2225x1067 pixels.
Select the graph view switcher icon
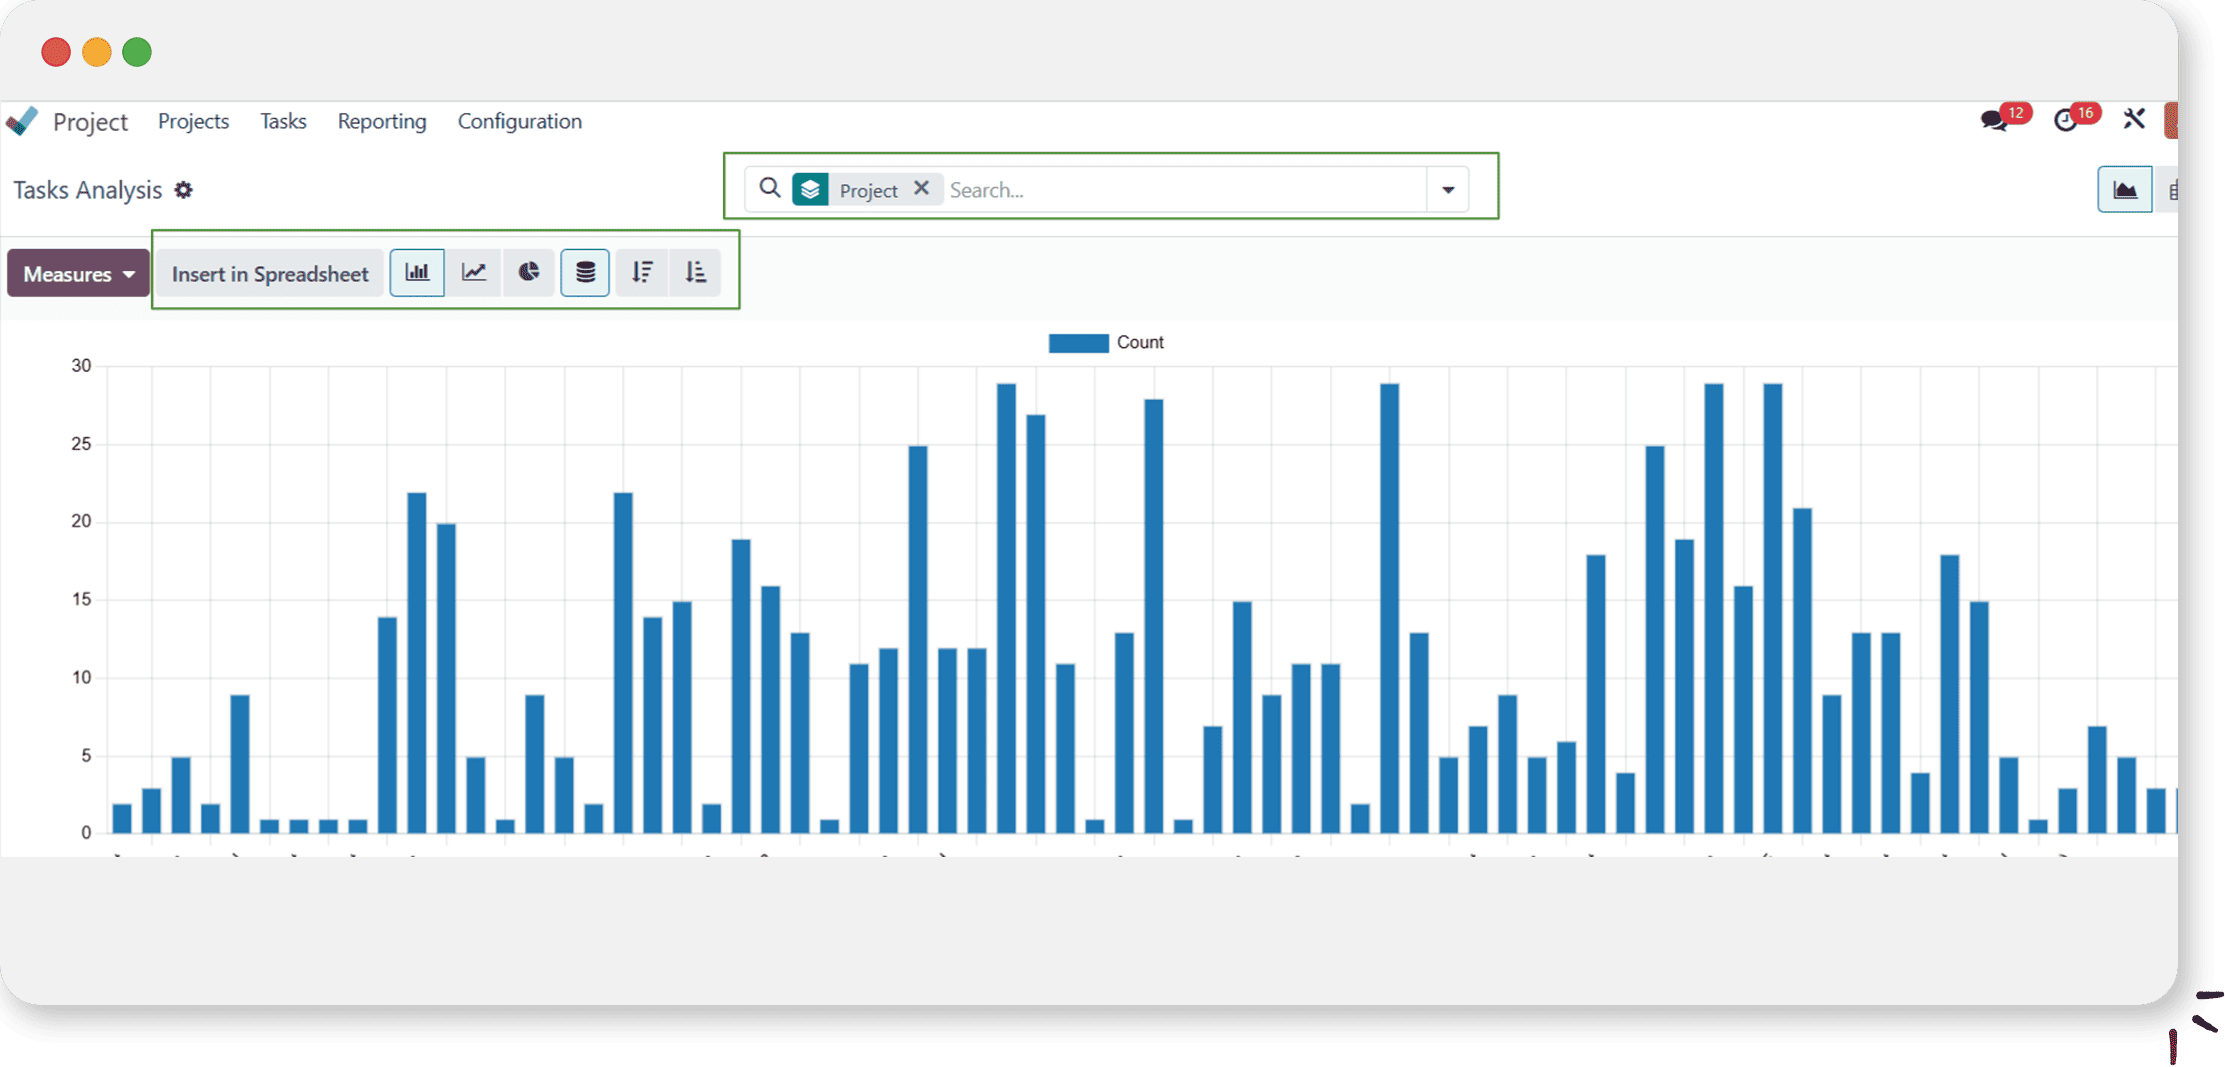tap(2124, 190)
